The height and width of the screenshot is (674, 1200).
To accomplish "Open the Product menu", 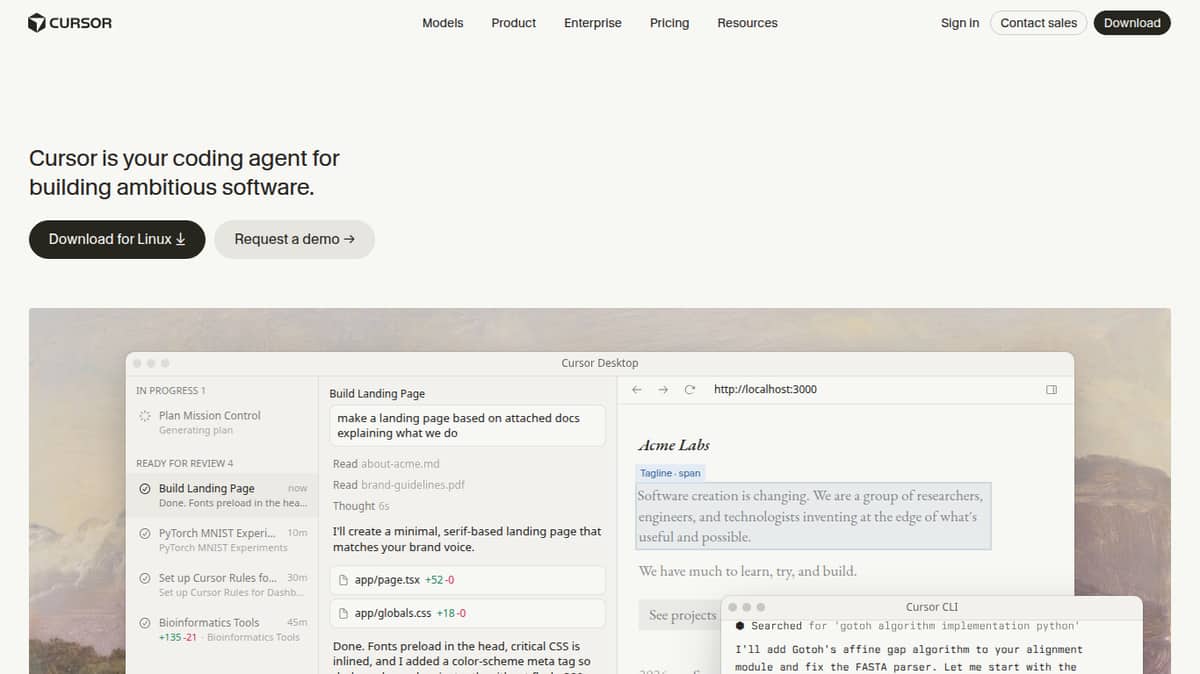I will [513, 23].
